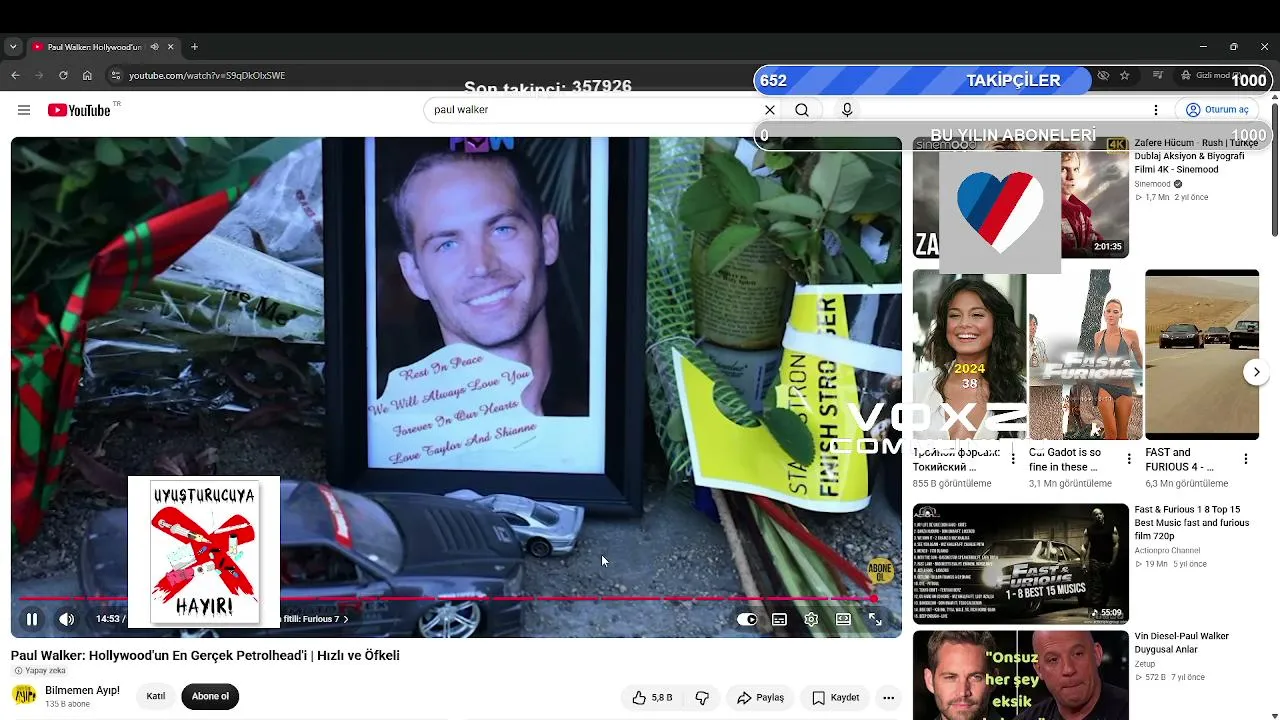View site information in address bar
This screenshot has height=720, width=1280.
[x=115, y=75]
